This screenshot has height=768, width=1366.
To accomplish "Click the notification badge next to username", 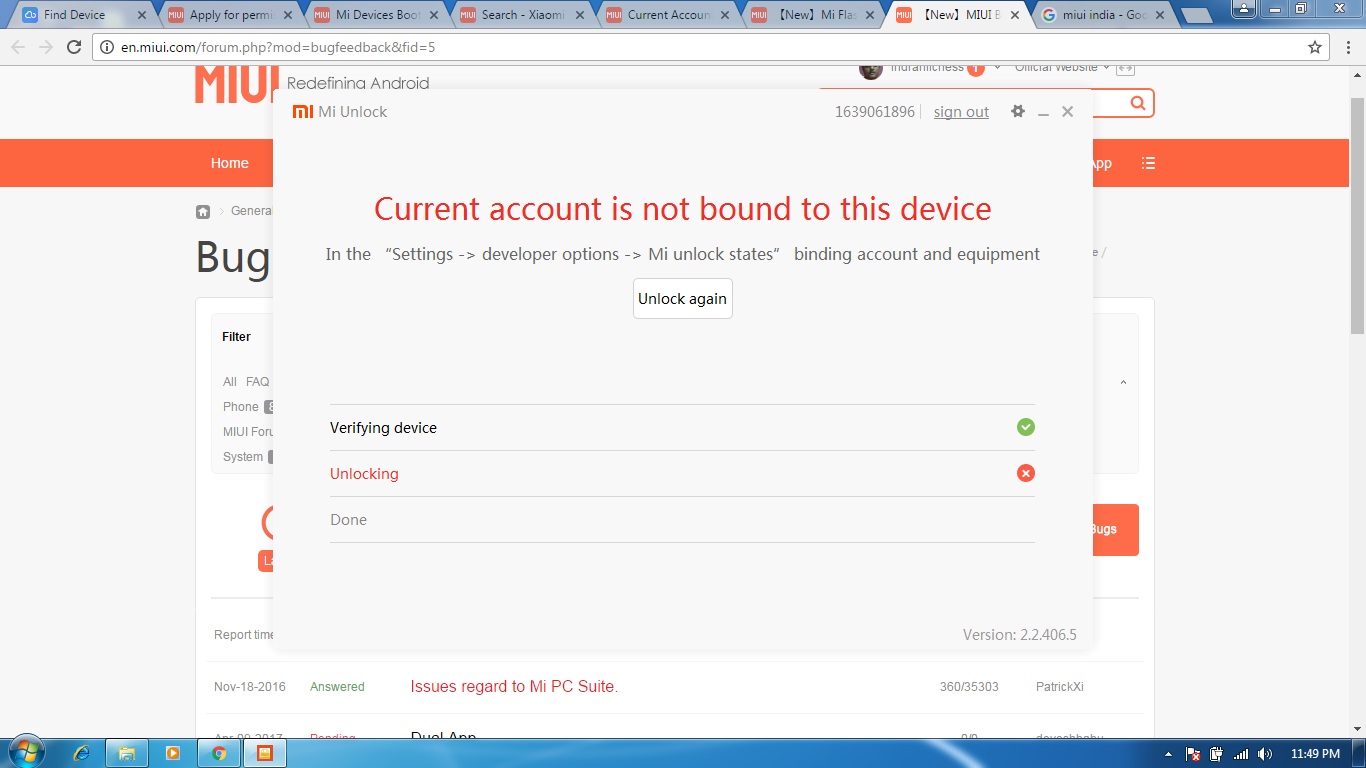I will click(975, 69).
